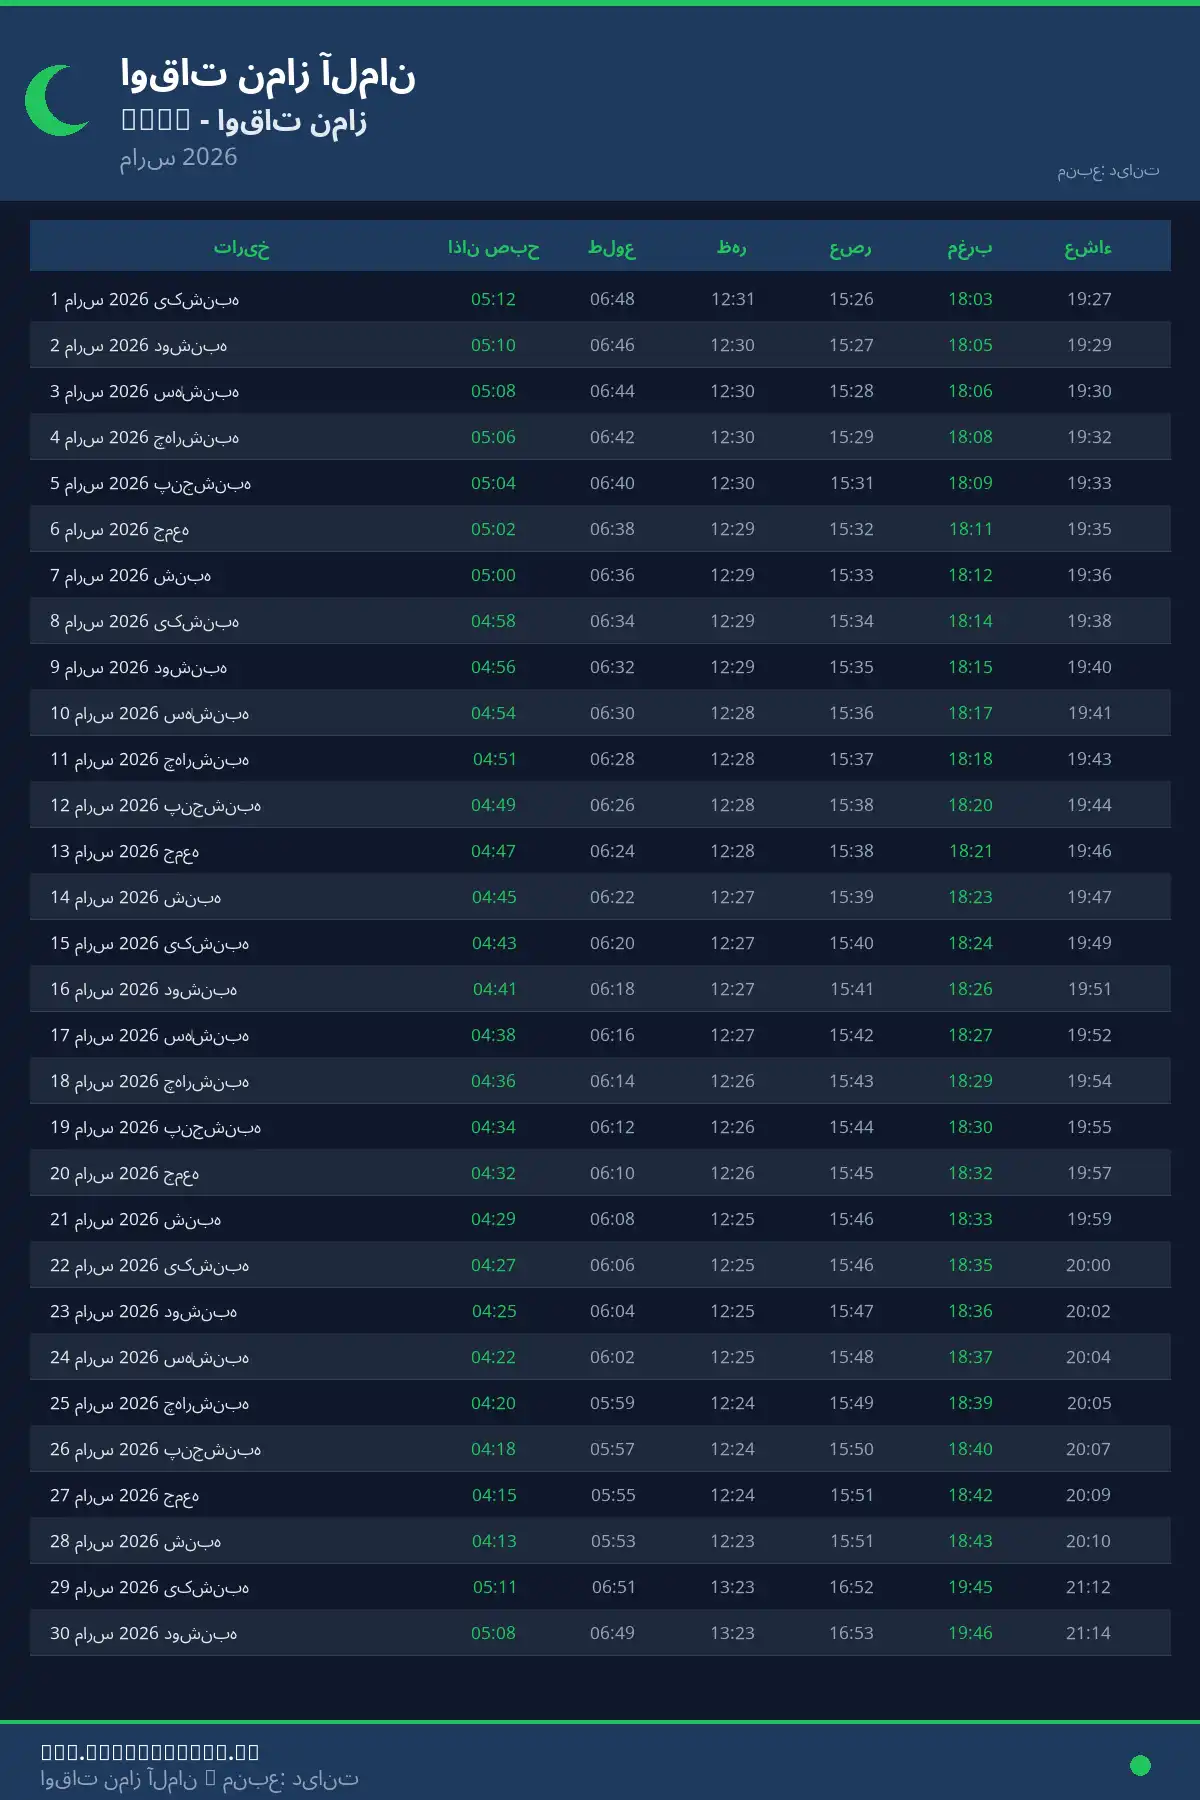Image resolution: width=1200 pixels, height=1800 pixels.
Task: Click the 2026 March subtitle in the header
Action: tap(179, 157)
